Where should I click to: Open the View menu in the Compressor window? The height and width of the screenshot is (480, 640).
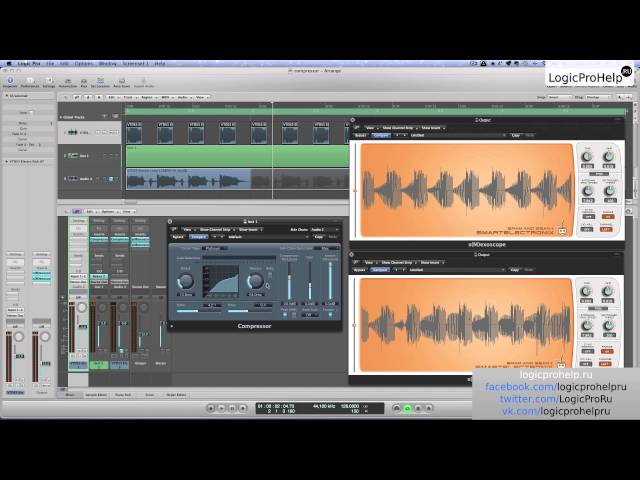pos(188,229)
